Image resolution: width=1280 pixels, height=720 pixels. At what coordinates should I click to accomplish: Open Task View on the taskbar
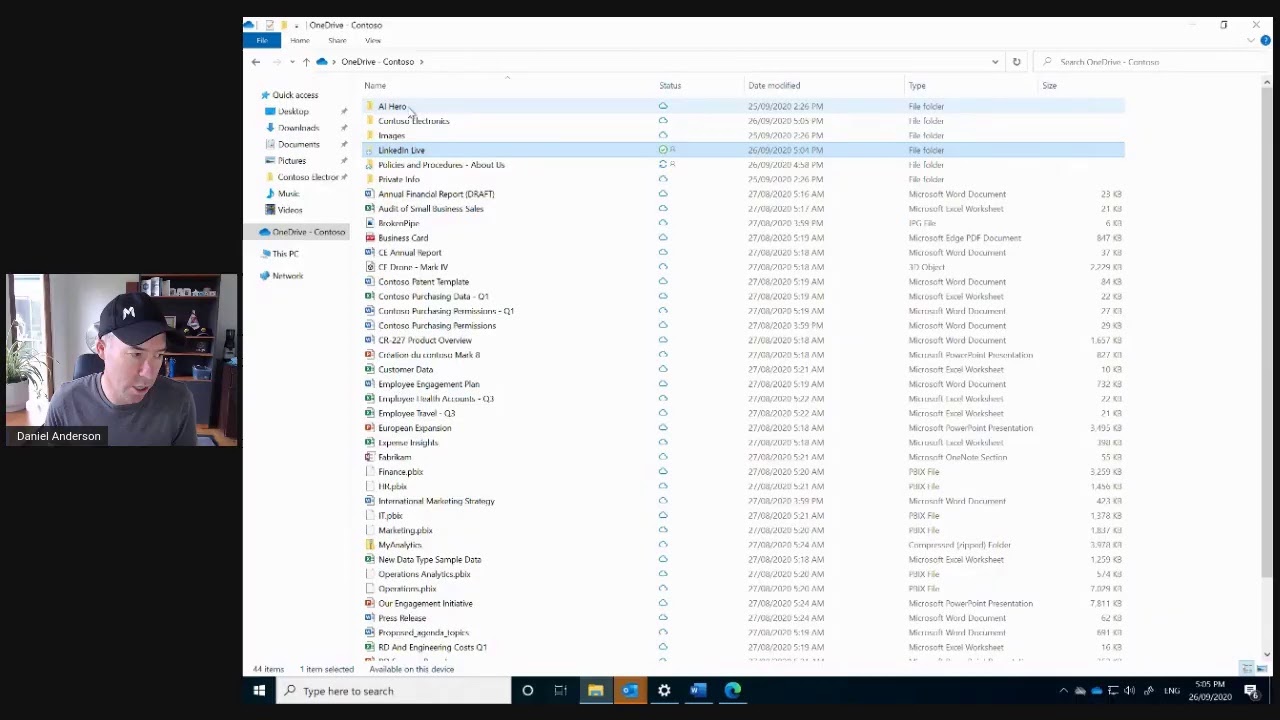tap(561, 691)
